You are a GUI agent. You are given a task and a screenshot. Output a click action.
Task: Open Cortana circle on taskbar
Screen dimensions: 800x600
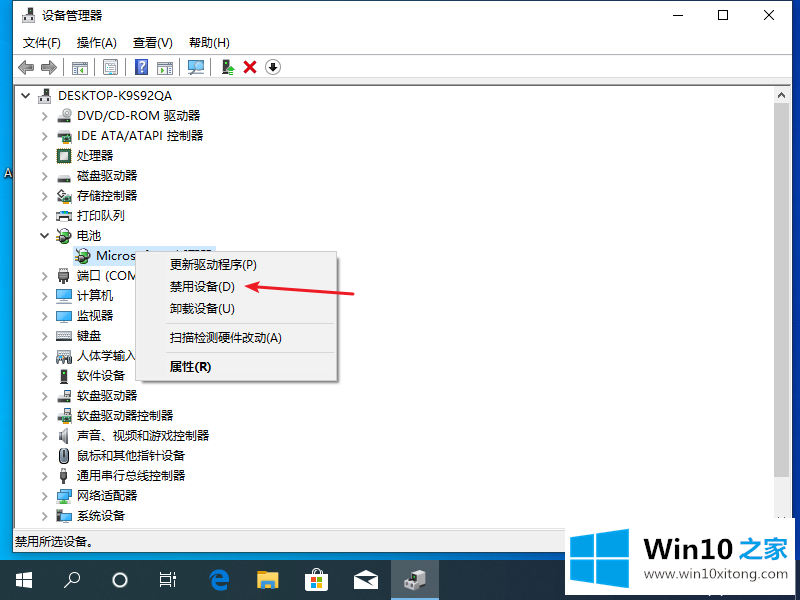coord(119,580)
